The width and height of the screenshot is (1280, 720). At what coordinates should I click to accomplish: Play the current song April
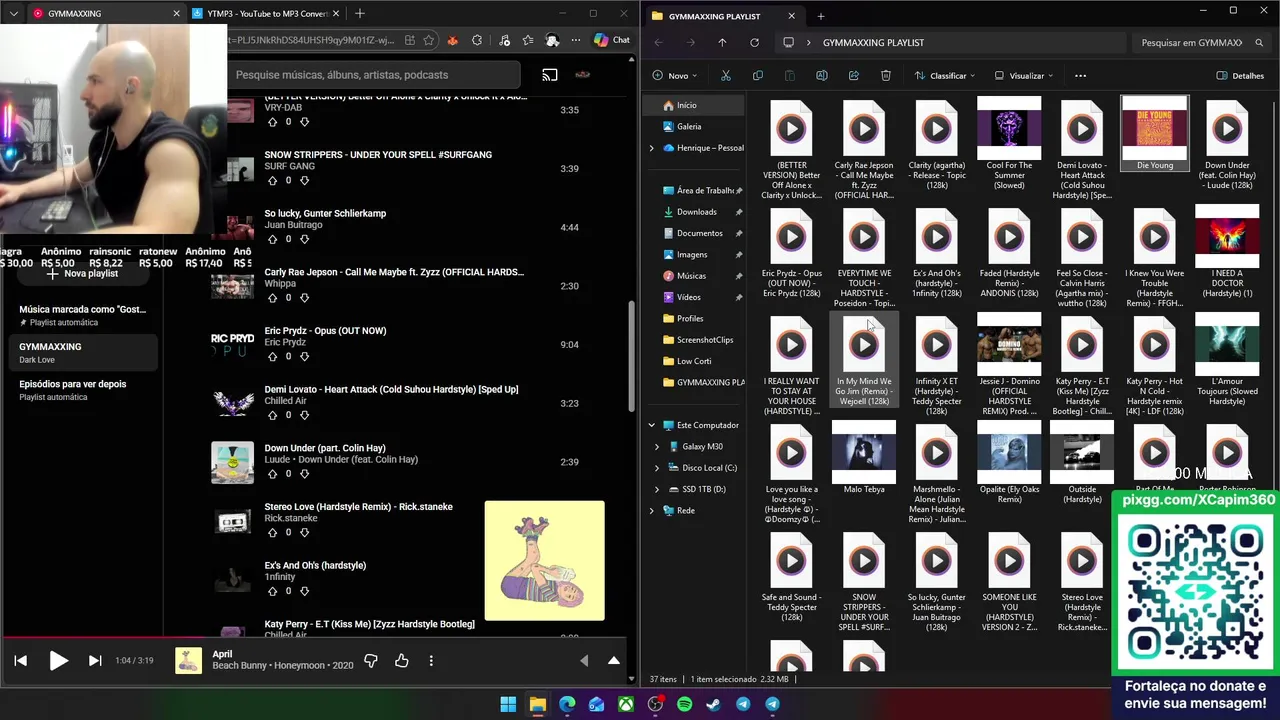[x=58, y=661]
